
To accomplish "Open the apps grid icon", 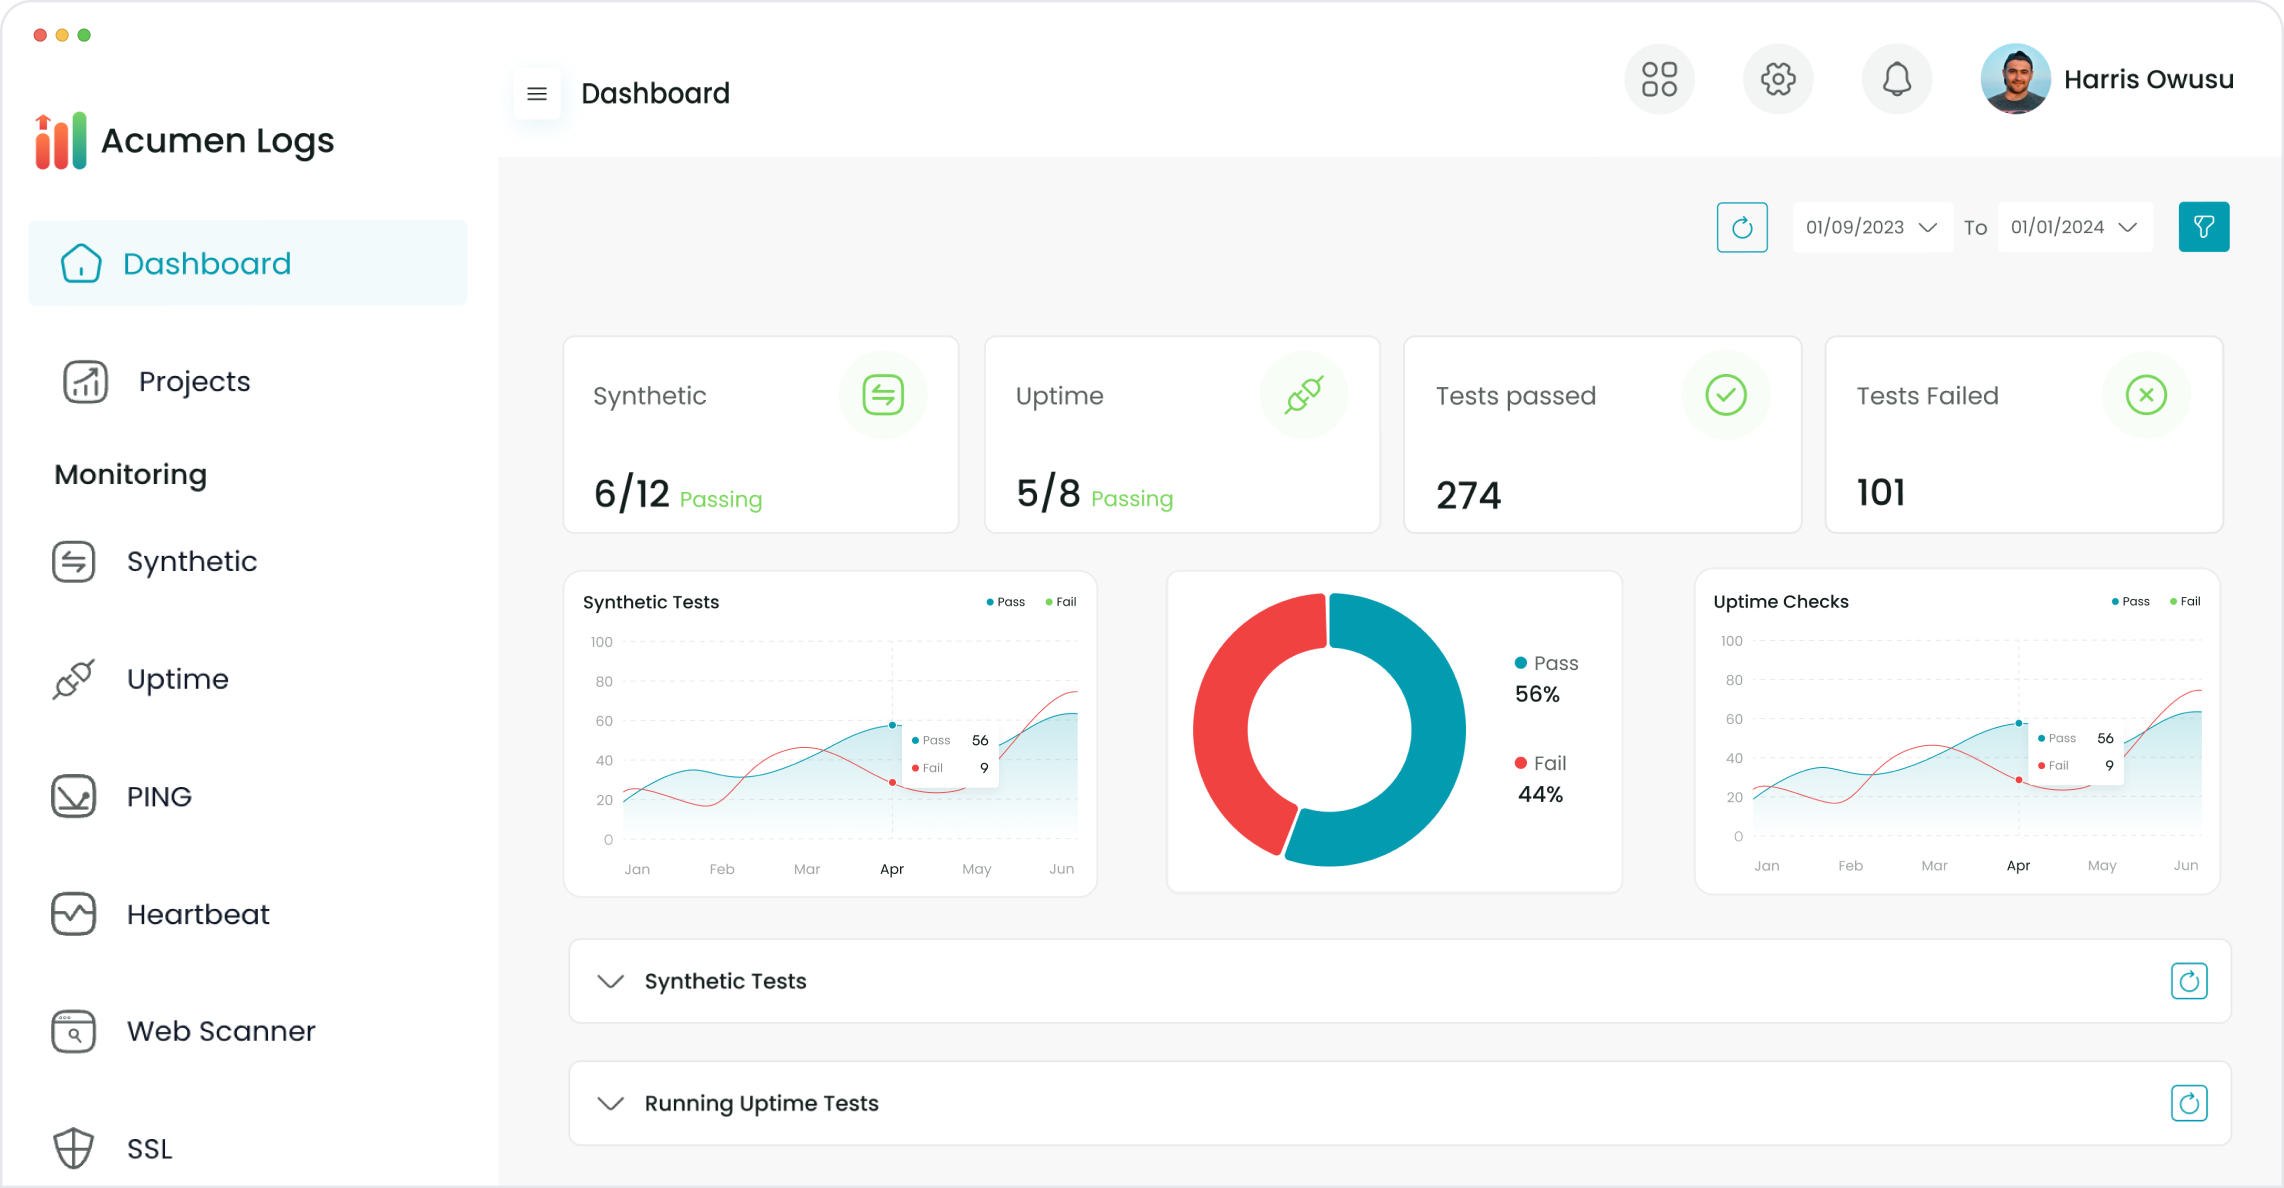I will (1659, 79).
